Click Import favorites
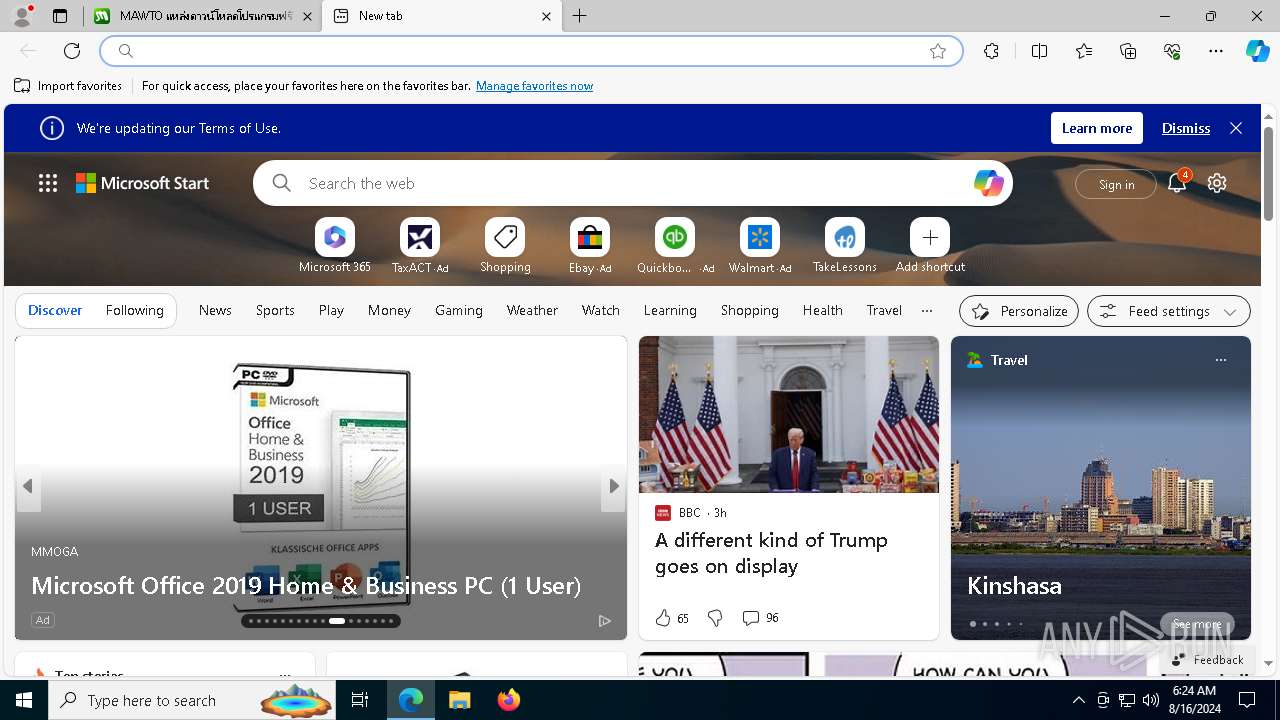The width and height of the screenshot is (1280, 720). 68,86
